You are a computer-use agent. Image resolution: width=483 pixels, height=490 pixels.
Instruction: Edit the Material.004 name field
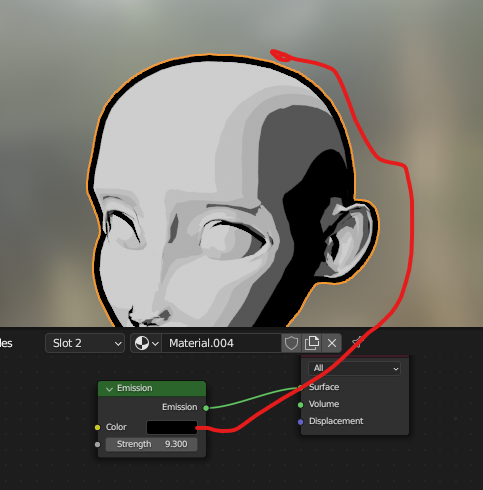[x=221, y=343]
